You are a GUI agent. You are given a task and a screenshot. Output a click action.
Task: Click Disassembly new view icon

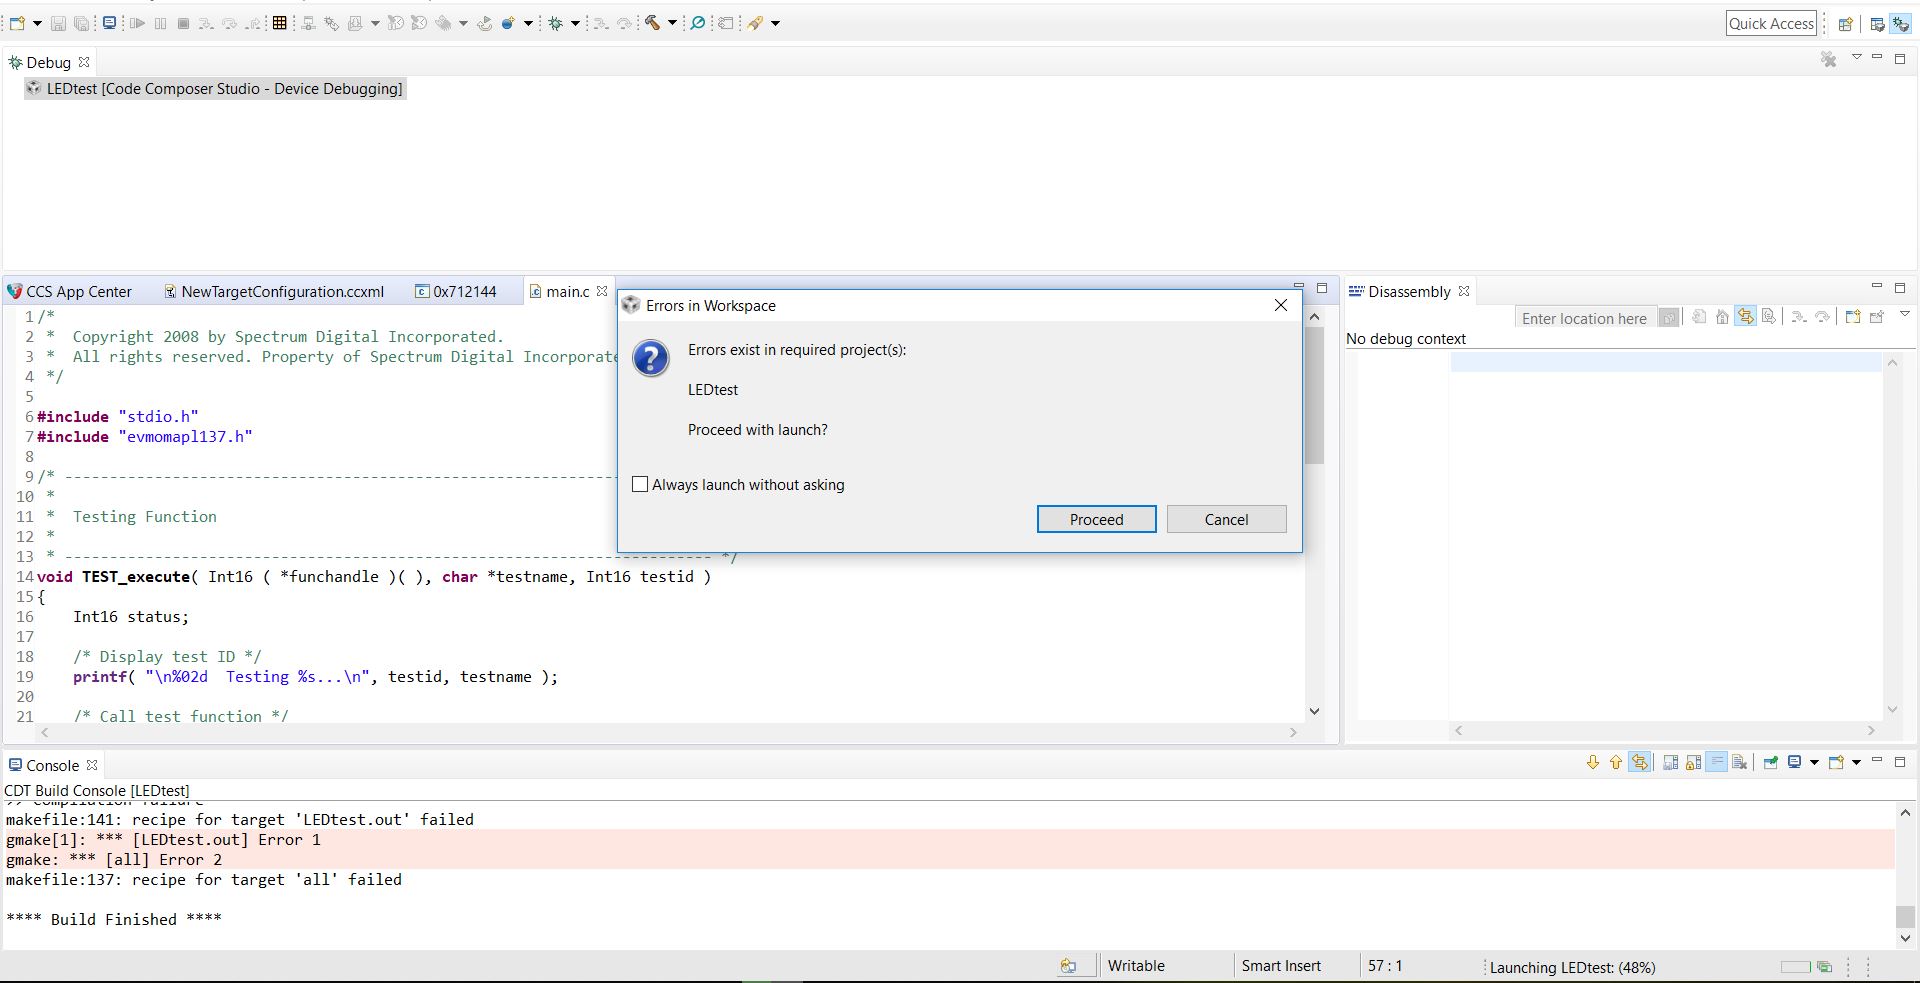click(x=1853, y=317)
